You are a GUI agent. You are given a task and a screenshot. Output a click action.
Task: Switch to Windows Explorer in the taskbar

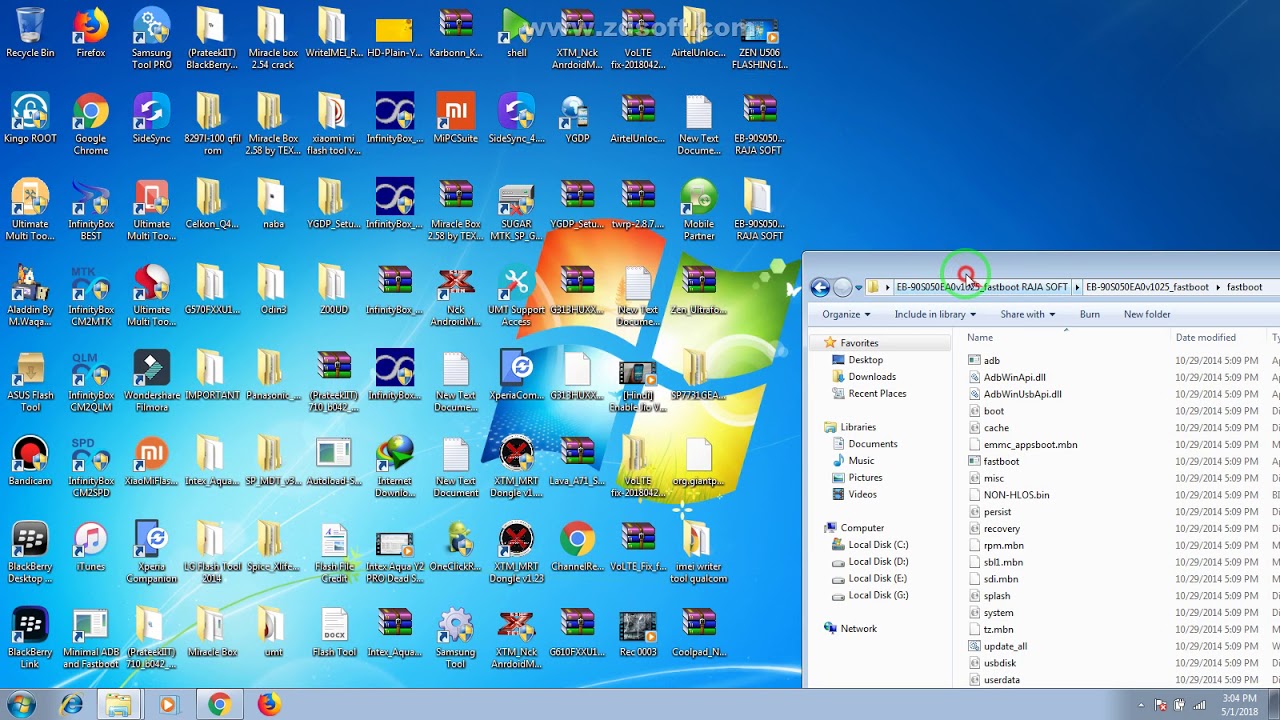pyautogui.click(x=119, y=705)
